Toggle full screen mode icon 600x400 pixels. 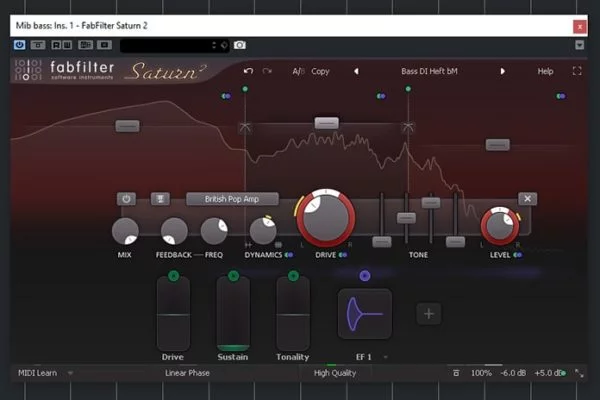pos(577,71)
